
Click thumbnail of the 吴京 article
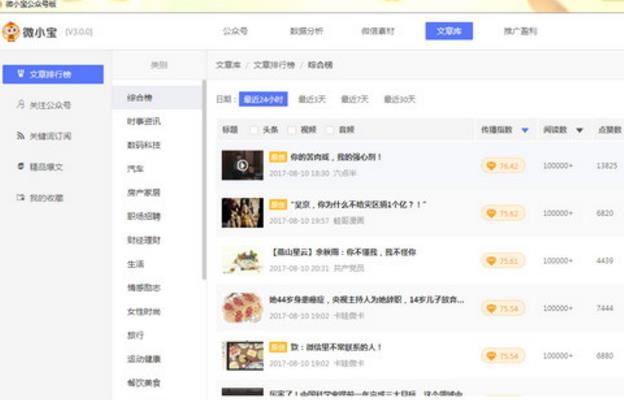point(242,213)
